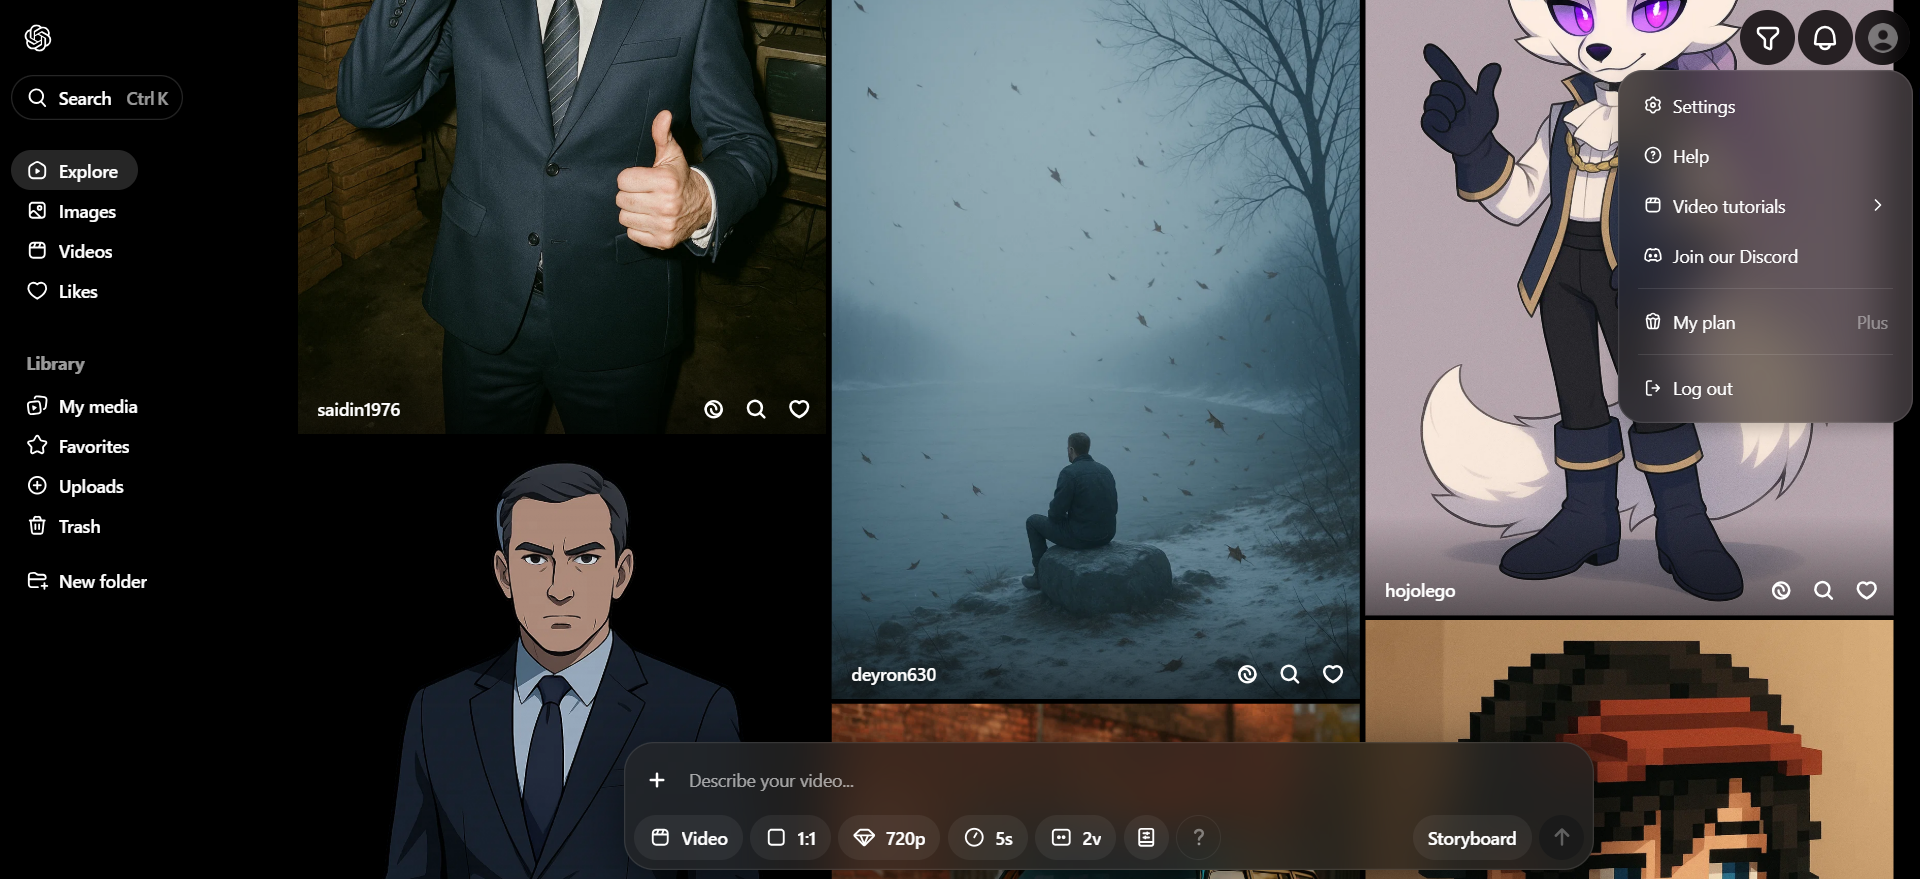Viewport: 1920px width, 879px height.
Task: Click remix icon on saidin1976's image
Action: coord(713,409)
